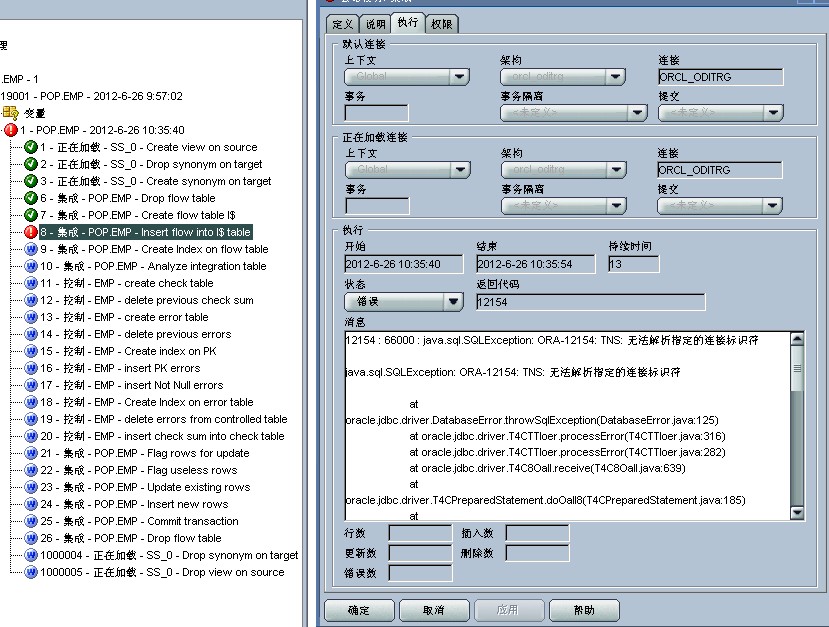
Task: Click the 取消 button
Action: click(x=434, y=610)
